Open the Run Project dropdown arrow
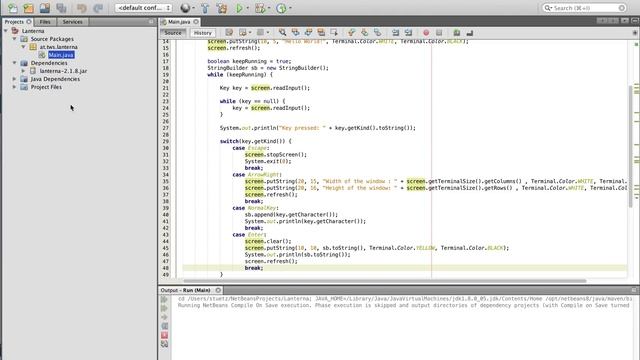640x360 pixels. point(247,8)
